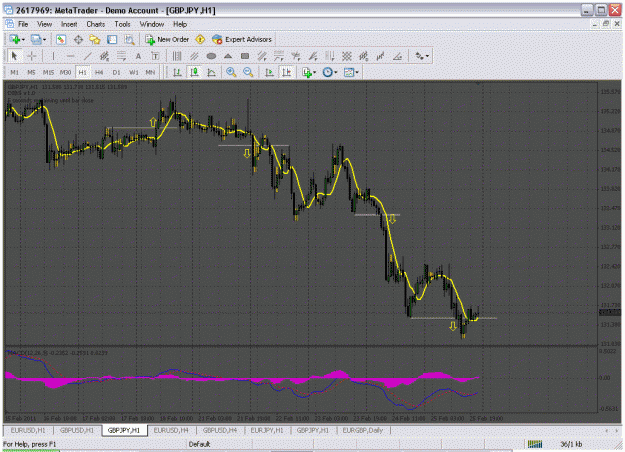Open the Profiles toolbar icon

point(36,39)
